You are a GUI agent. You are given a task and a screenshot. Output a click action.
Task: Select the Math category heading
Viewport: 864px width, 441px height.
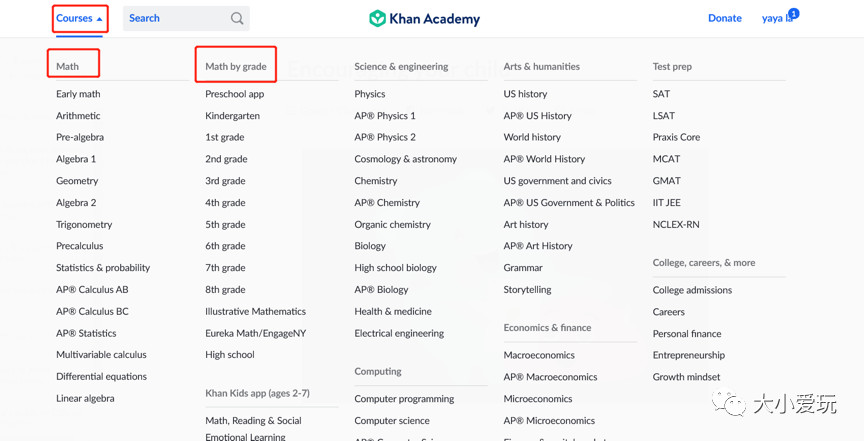tap(68, 66)
